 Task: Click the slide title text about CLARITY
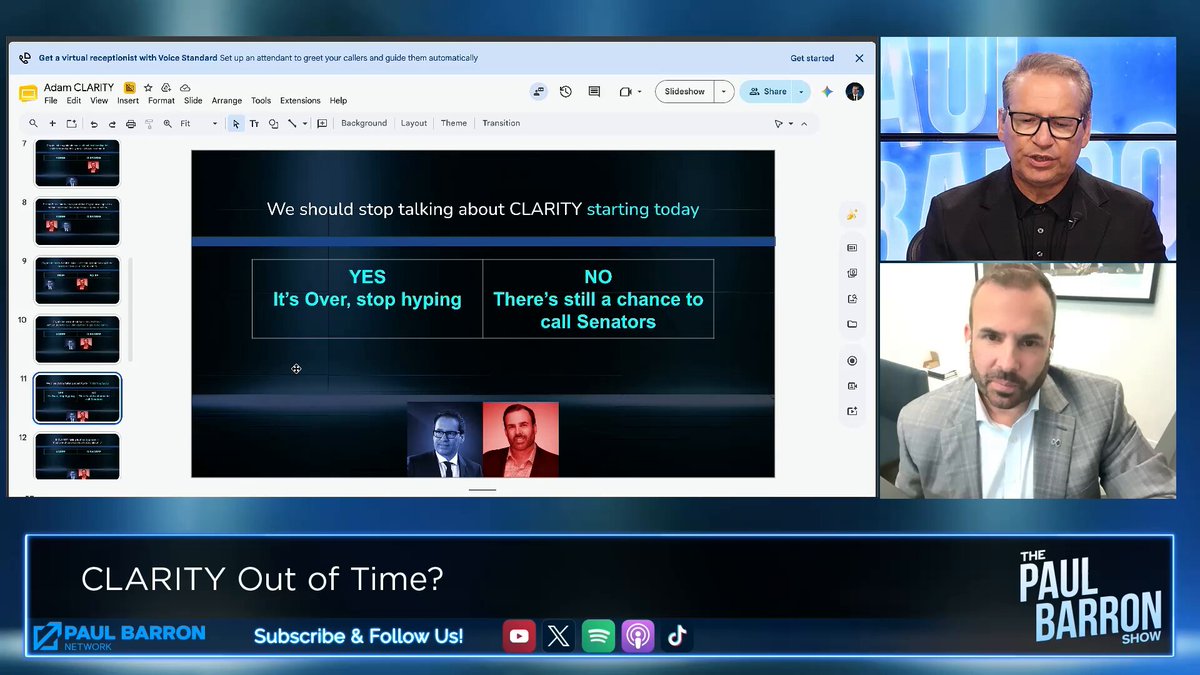pyautogui.click(x=483, y=210)
